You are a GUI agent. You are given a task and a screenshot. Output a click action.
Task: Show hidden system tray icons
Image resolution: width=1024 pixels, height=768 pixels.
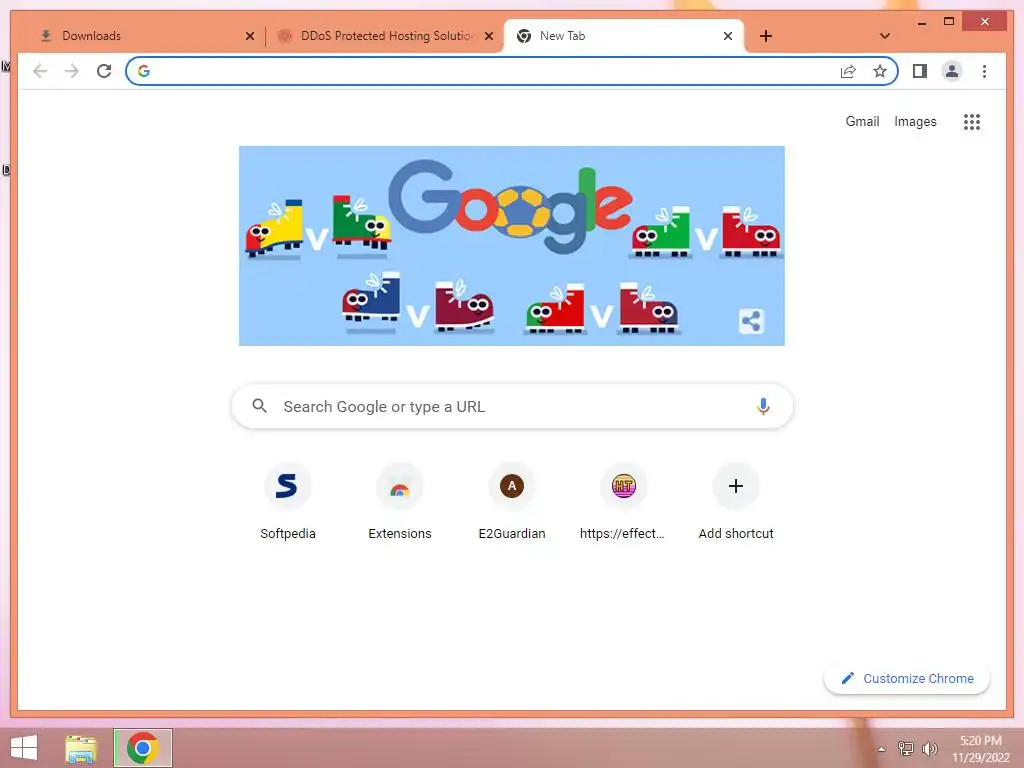[882, 749]
